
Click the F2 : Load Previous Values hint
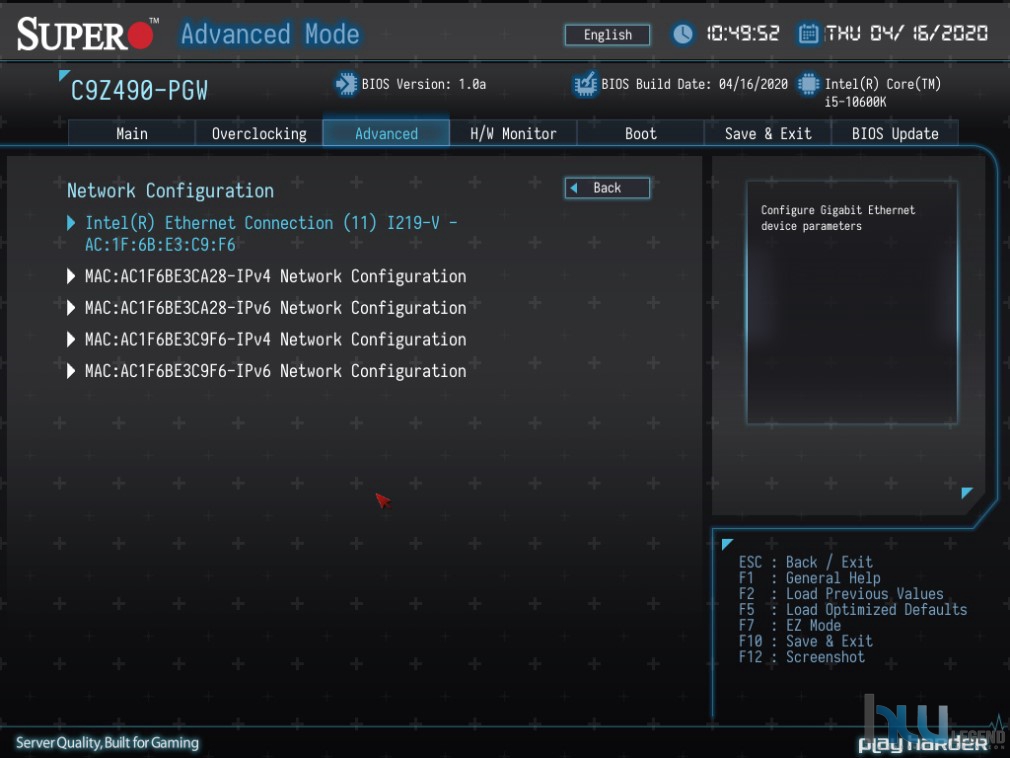point(841,594)
